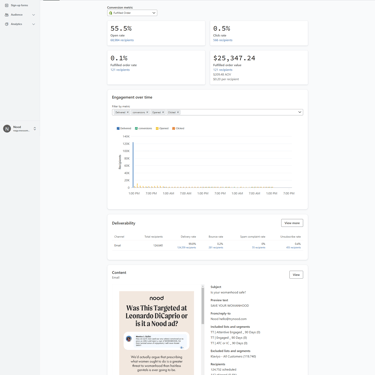Open recipients link under Delivery rate
The width and height of the screenshot is (375, 375).
click(187, 248)
